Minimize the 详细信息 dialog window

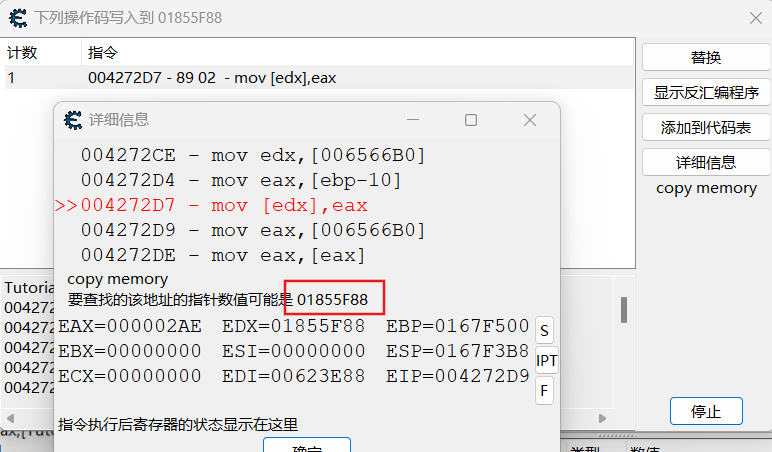click(413, 120)
